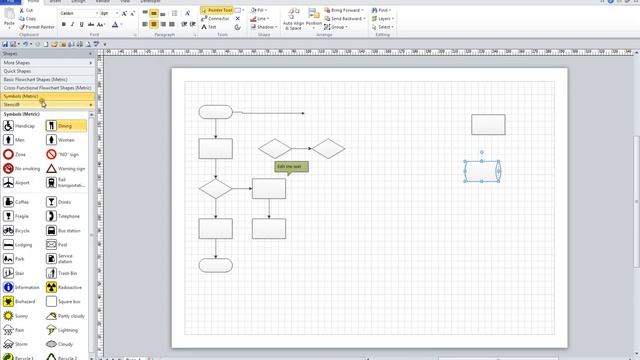Viewport: 640px width, 360px height.
Task: Open the Group dropdown
Action: [x=336, y=27]
